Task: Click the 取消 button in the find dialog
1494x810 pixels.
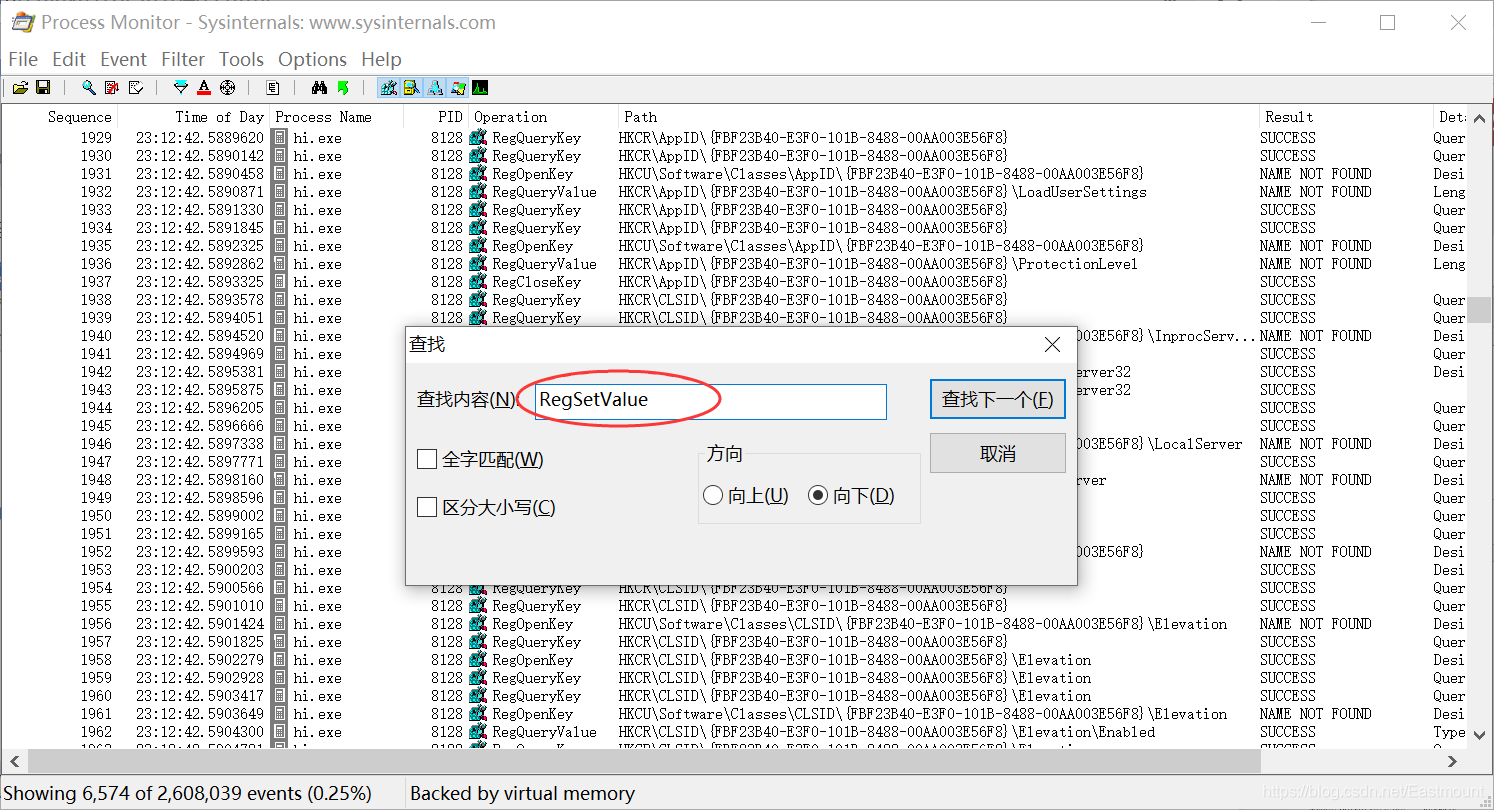Action: click(997, 453)
